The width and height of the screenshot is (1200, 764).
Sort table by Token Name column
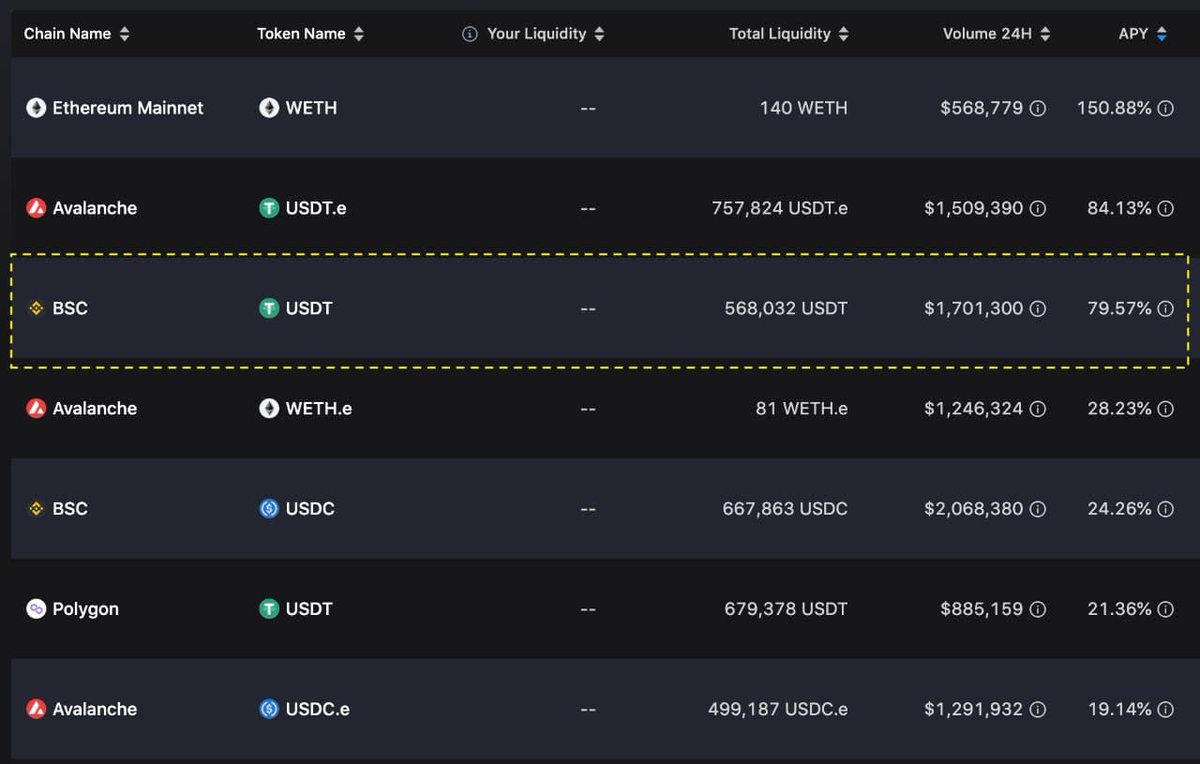pyautogui.click(x=358, y=34)
